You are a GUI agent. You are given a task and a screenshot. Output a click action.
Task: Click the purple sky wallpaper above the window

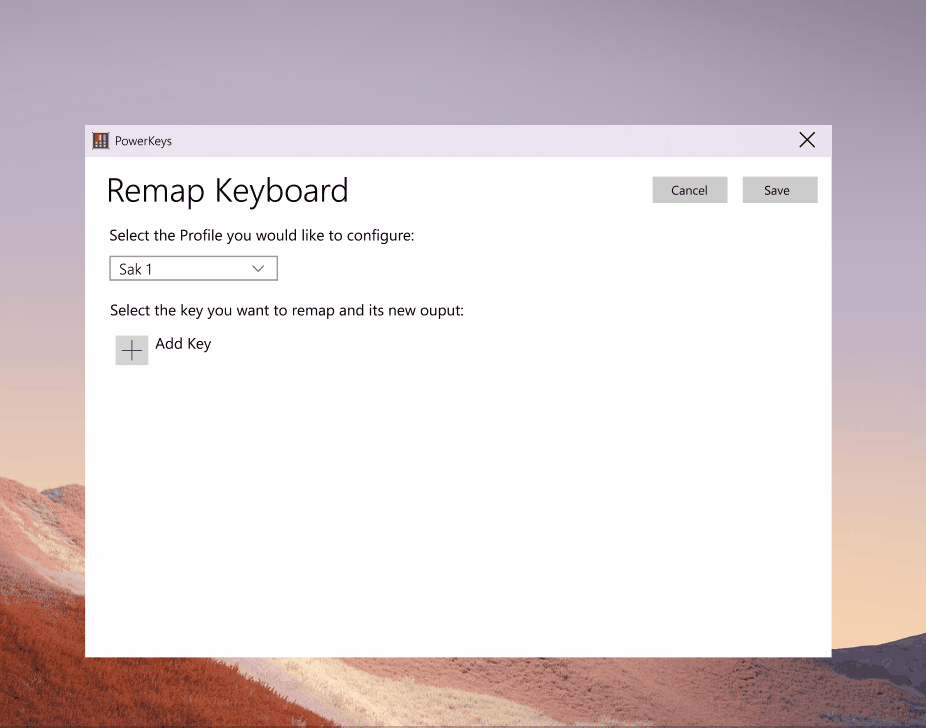(x=461, y=59)
